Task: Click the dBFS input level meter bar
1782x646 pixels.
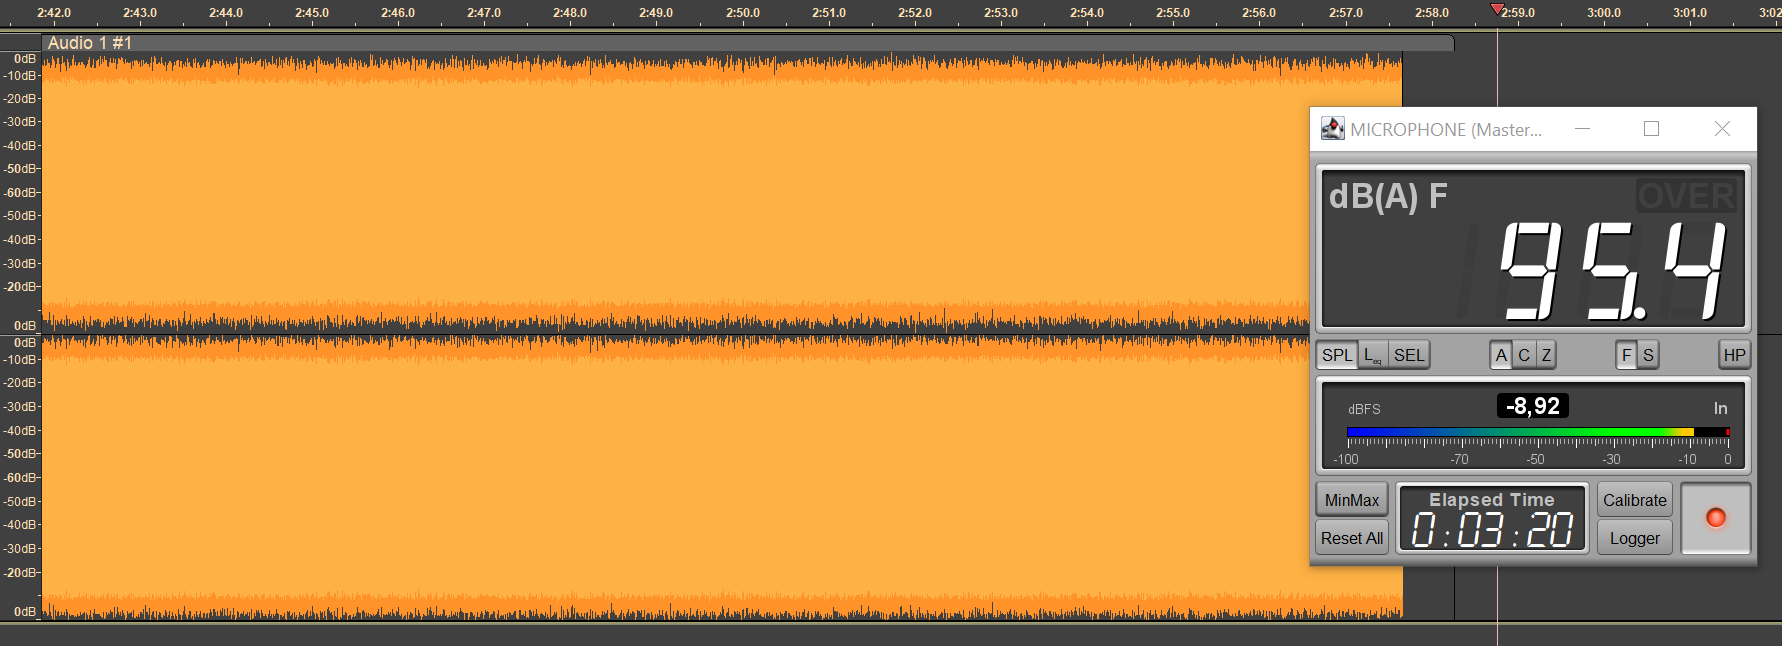Action: (1538, 432)
